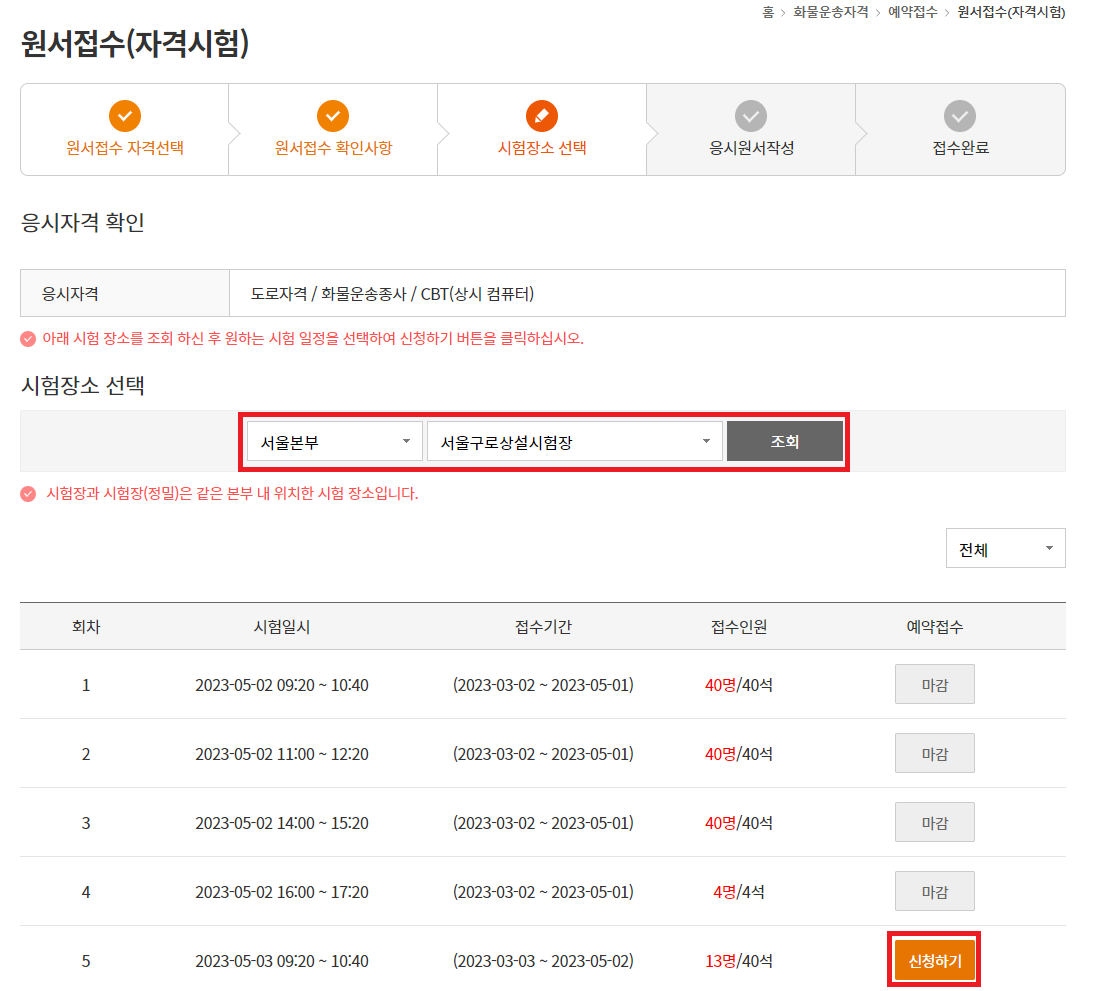This screenshot has height=991, width=1105.
Task: Click the red check icon before the 시험 장소 instruction
Action: pos(26,337)
